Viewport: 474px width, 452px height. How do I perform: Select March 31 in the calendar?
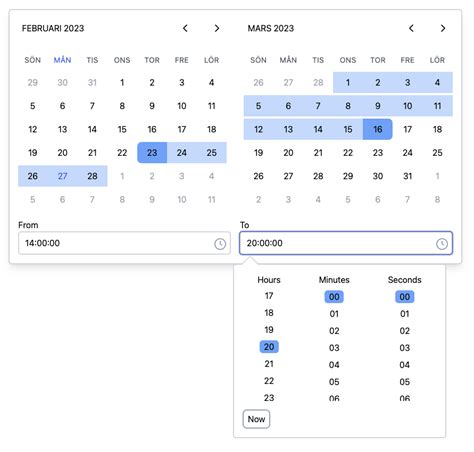tap(407, 176)
